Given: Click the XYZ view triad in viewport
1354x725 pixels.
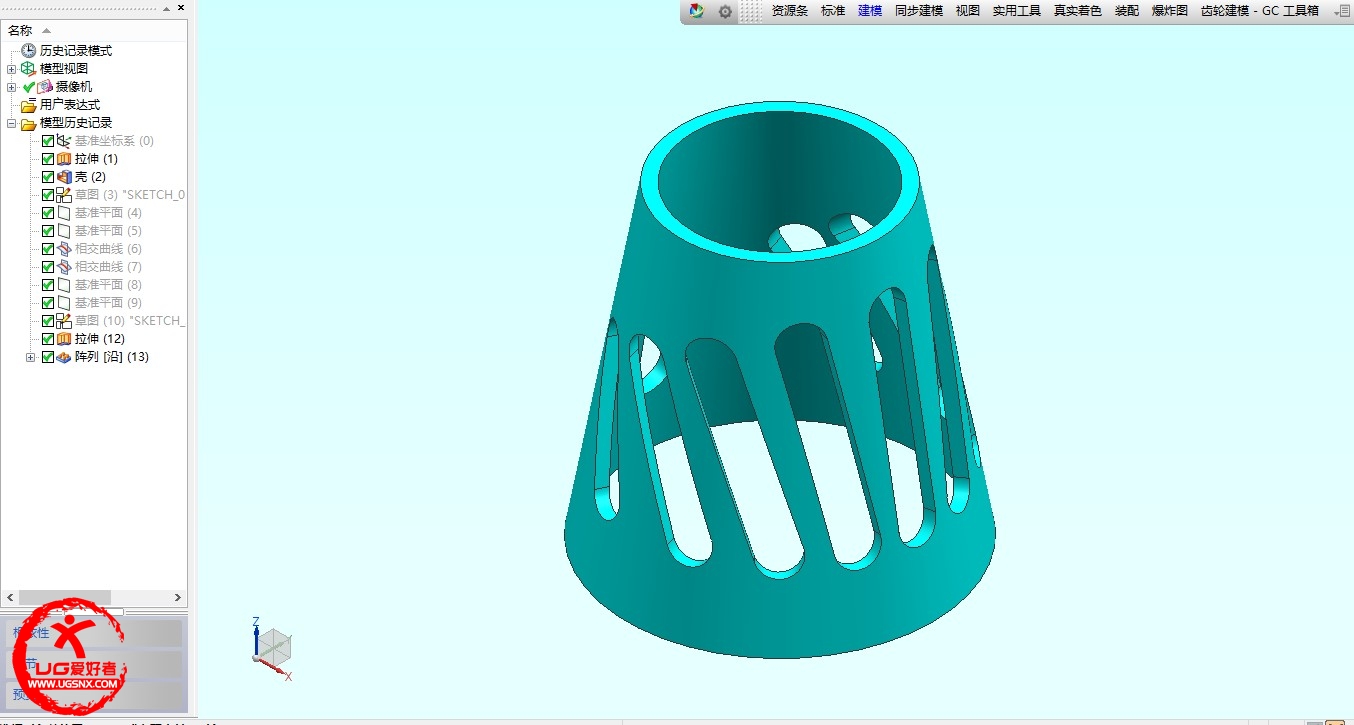Looking at the screenshot, I should [x=270, y=648].
